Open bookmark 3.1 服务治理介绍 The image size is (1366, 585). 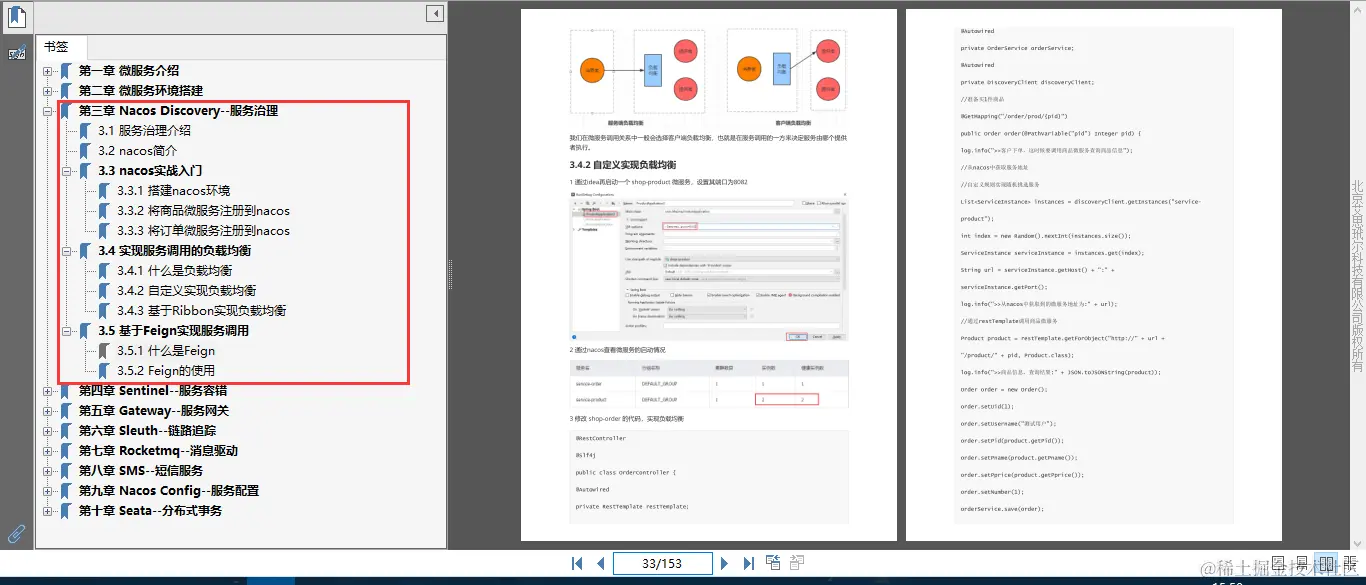coord(144,131)
